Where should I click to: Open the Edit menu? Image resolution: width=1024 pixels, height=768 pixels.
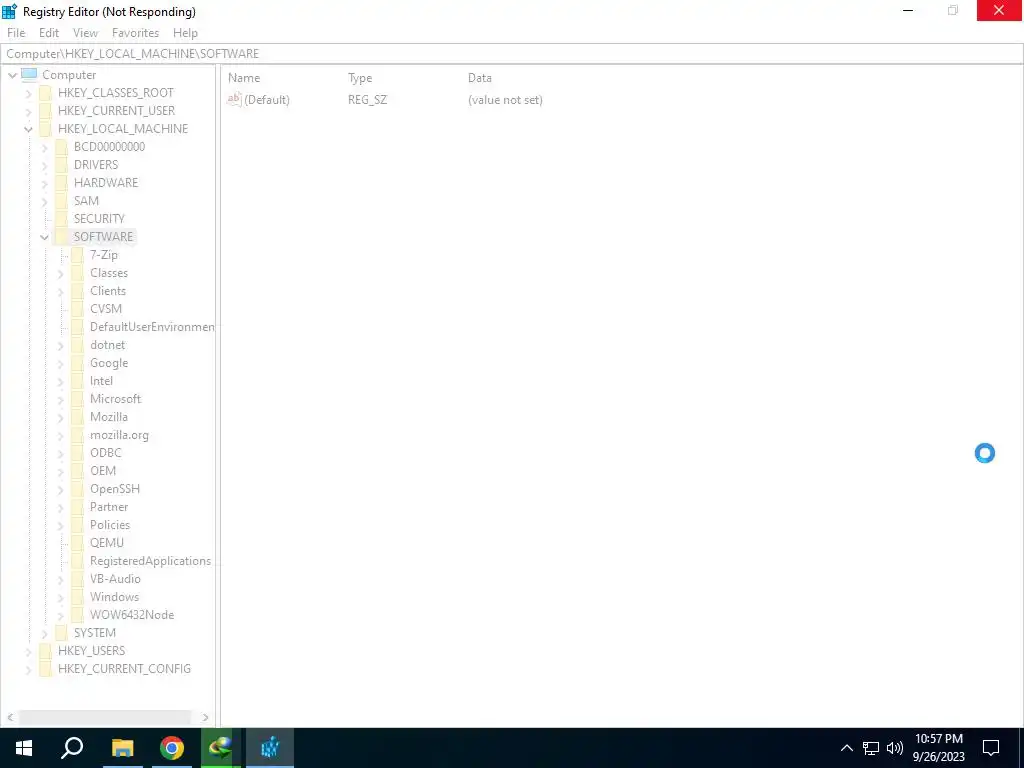point(49,33)
